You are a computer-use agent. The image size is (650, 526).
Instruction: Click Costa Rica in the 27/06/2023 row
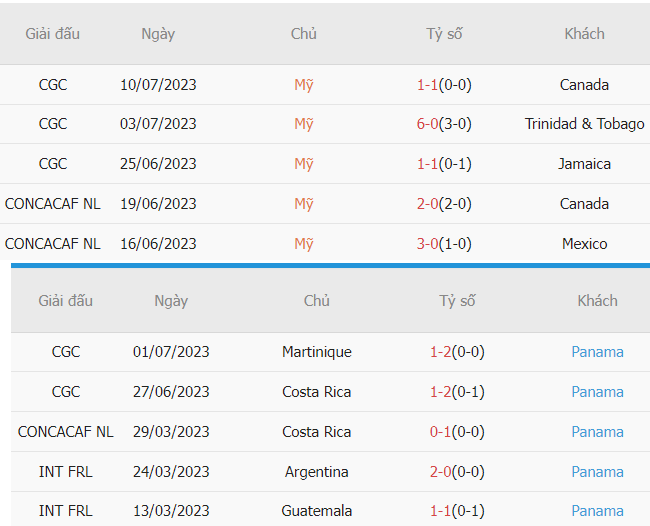[x=316, y=392]
